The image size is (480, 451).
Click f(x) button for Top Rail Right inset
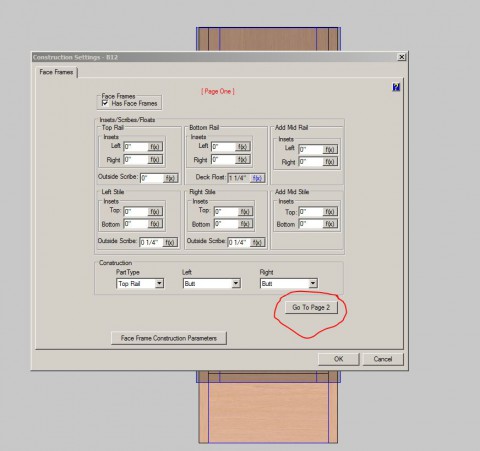[x=155, y=159]
